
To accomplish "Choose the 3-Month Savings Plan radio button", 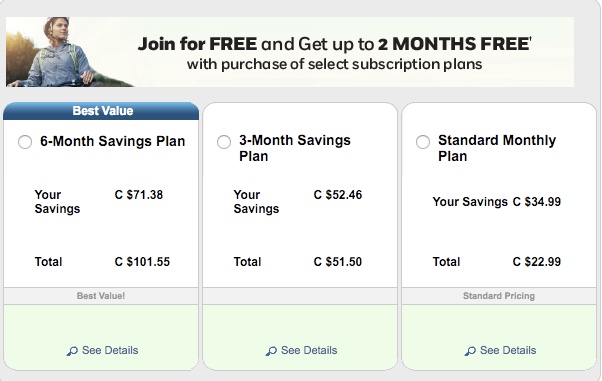I will 224,142.
